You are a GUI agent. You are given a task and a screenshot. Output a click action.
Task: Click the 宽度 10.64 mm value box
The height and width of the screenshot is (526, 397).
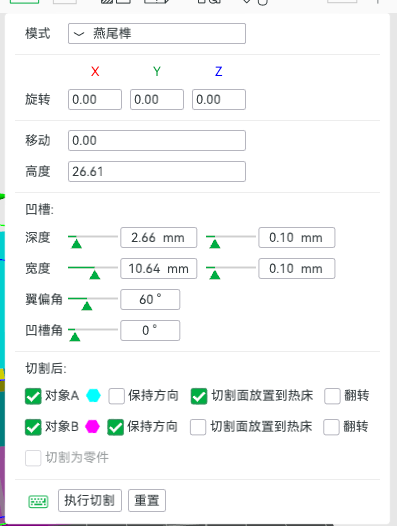point(158,269)
